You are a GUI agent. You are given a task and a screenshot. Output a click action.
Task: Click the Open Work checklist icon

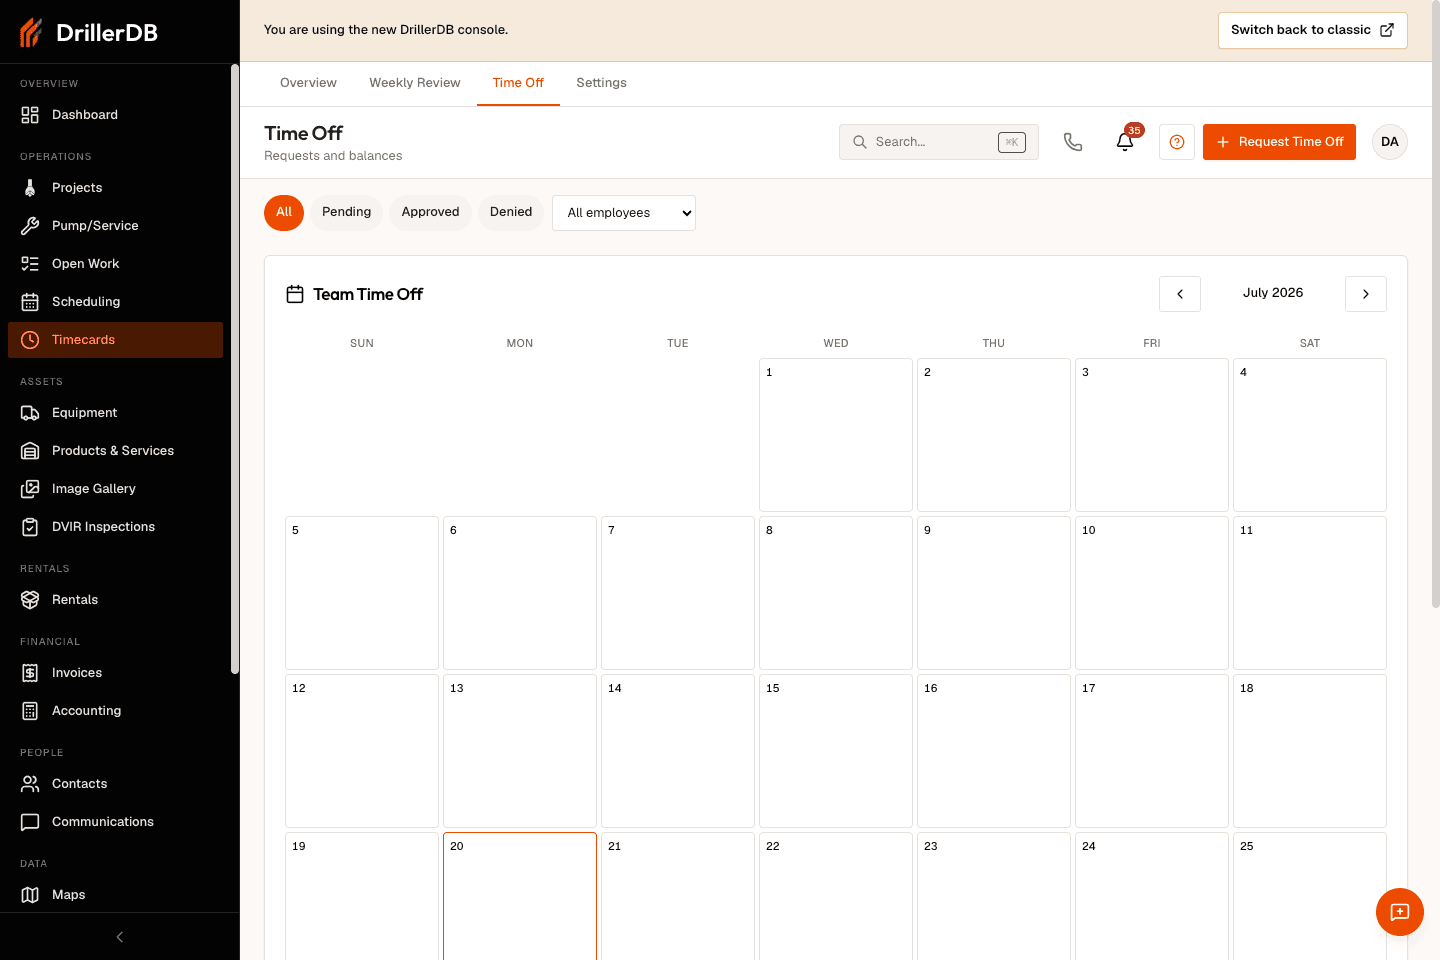pos(30,264)
